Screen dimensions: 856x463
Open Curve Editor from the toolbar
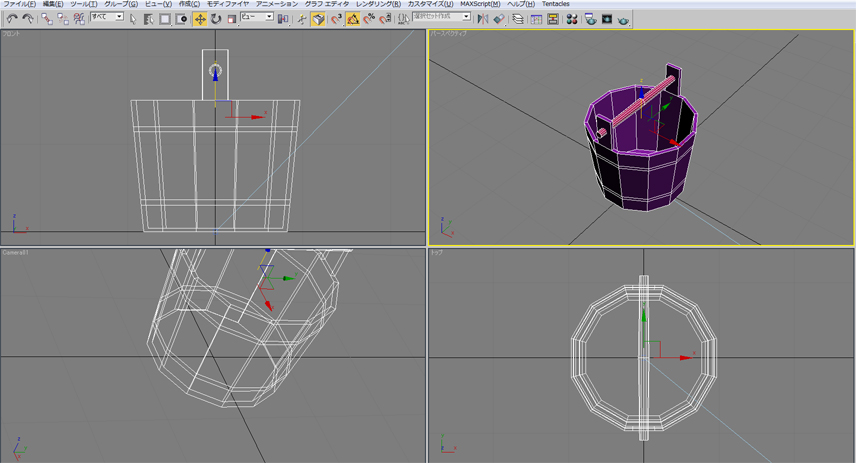coord(536,18)
